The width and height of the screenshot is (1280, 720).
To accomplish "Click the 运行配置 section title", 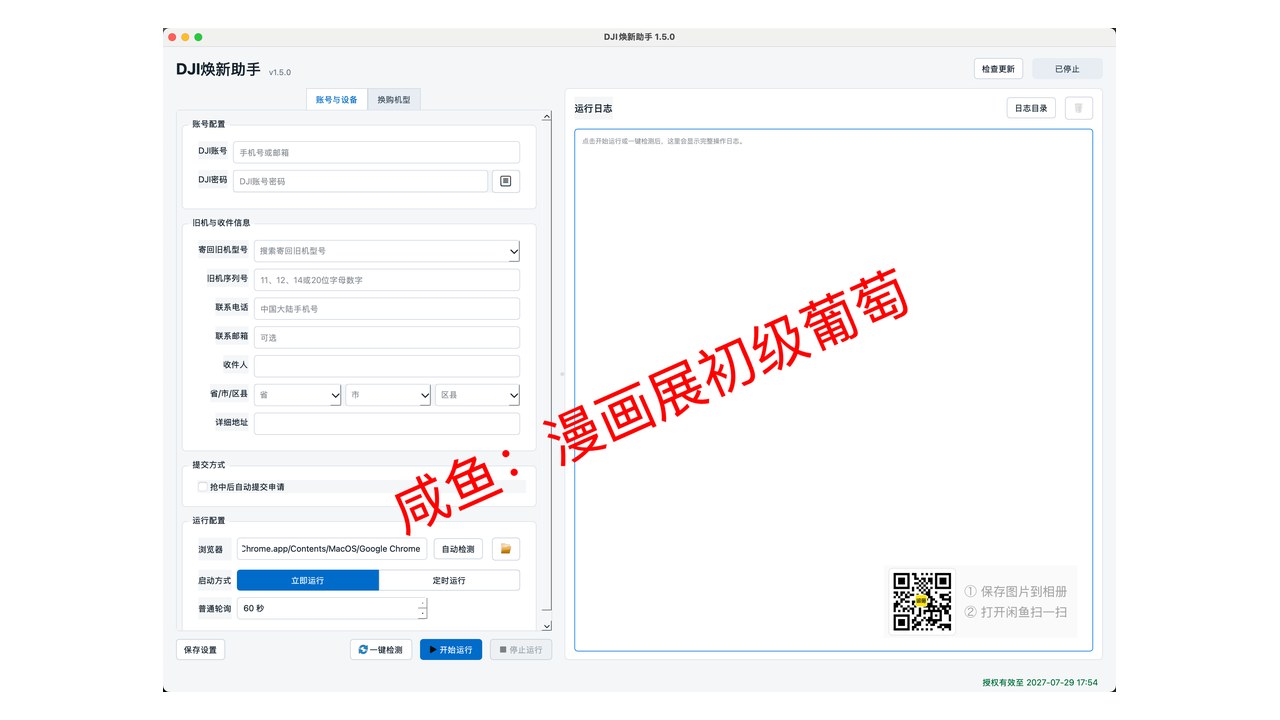I will [x=209, y=521].
